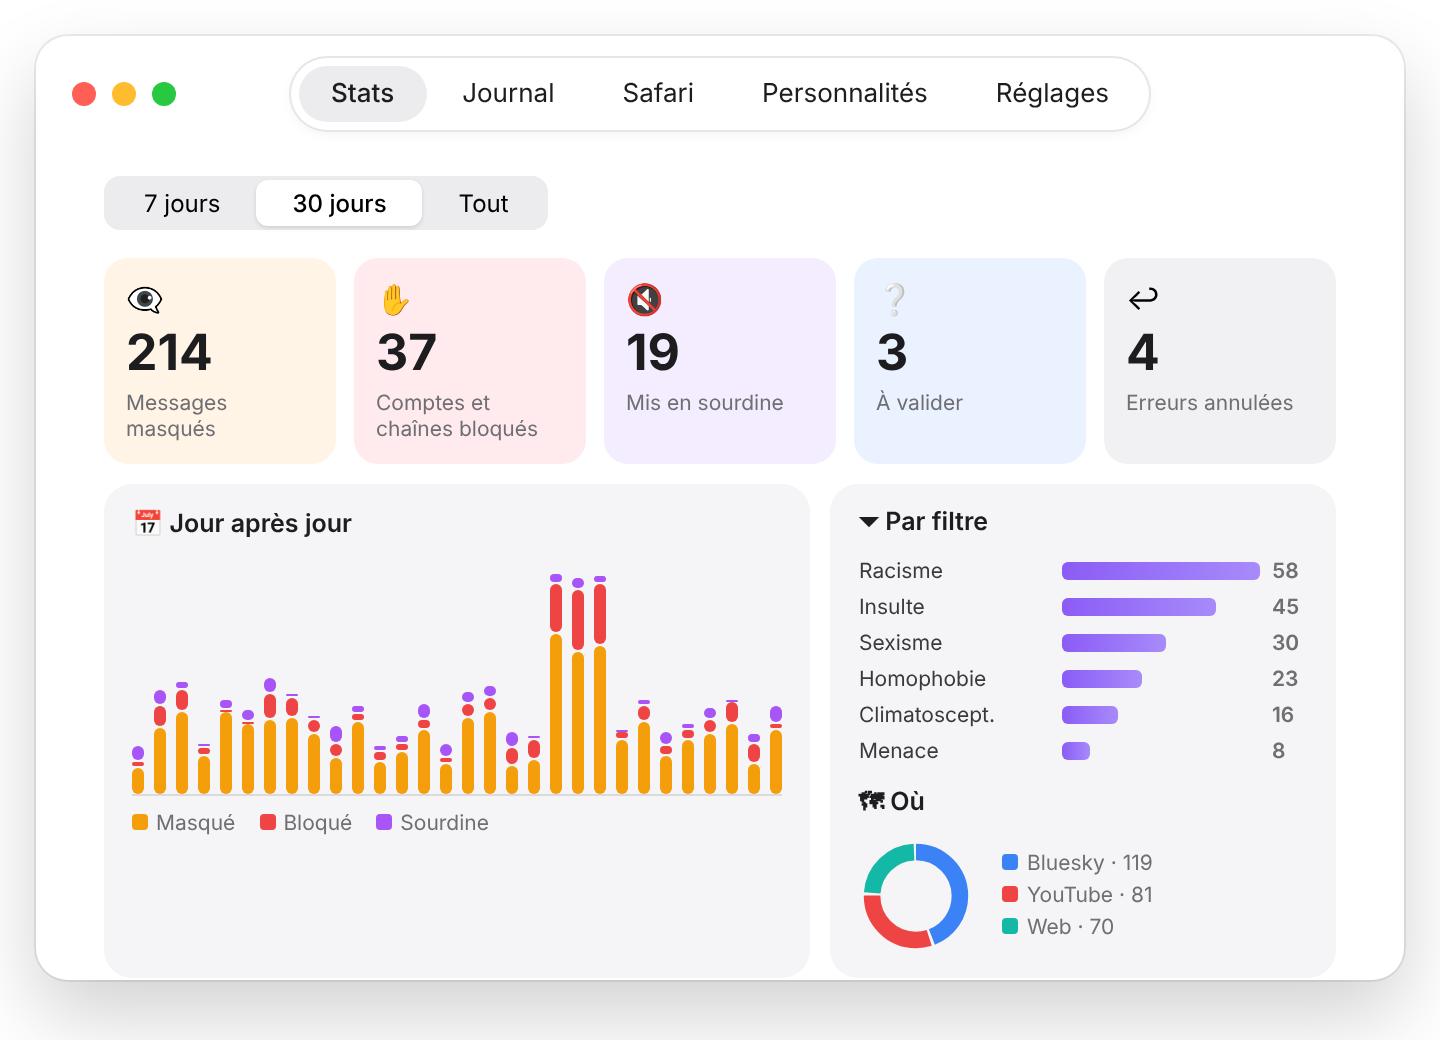
Task: Click the blue Bluesky legend swatch
Action: coord(1010,862)
